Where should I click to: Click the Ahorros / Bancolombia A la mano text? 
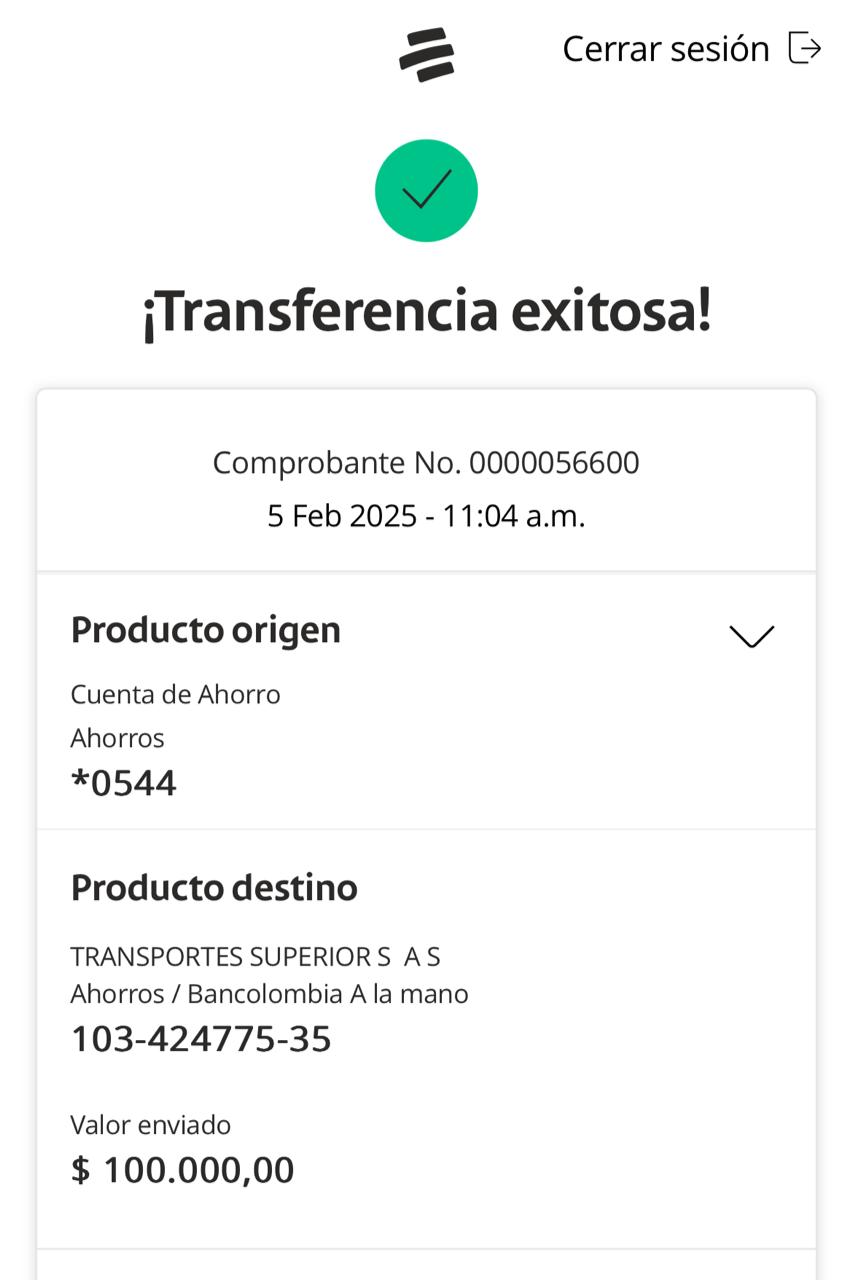coord(269,994)
